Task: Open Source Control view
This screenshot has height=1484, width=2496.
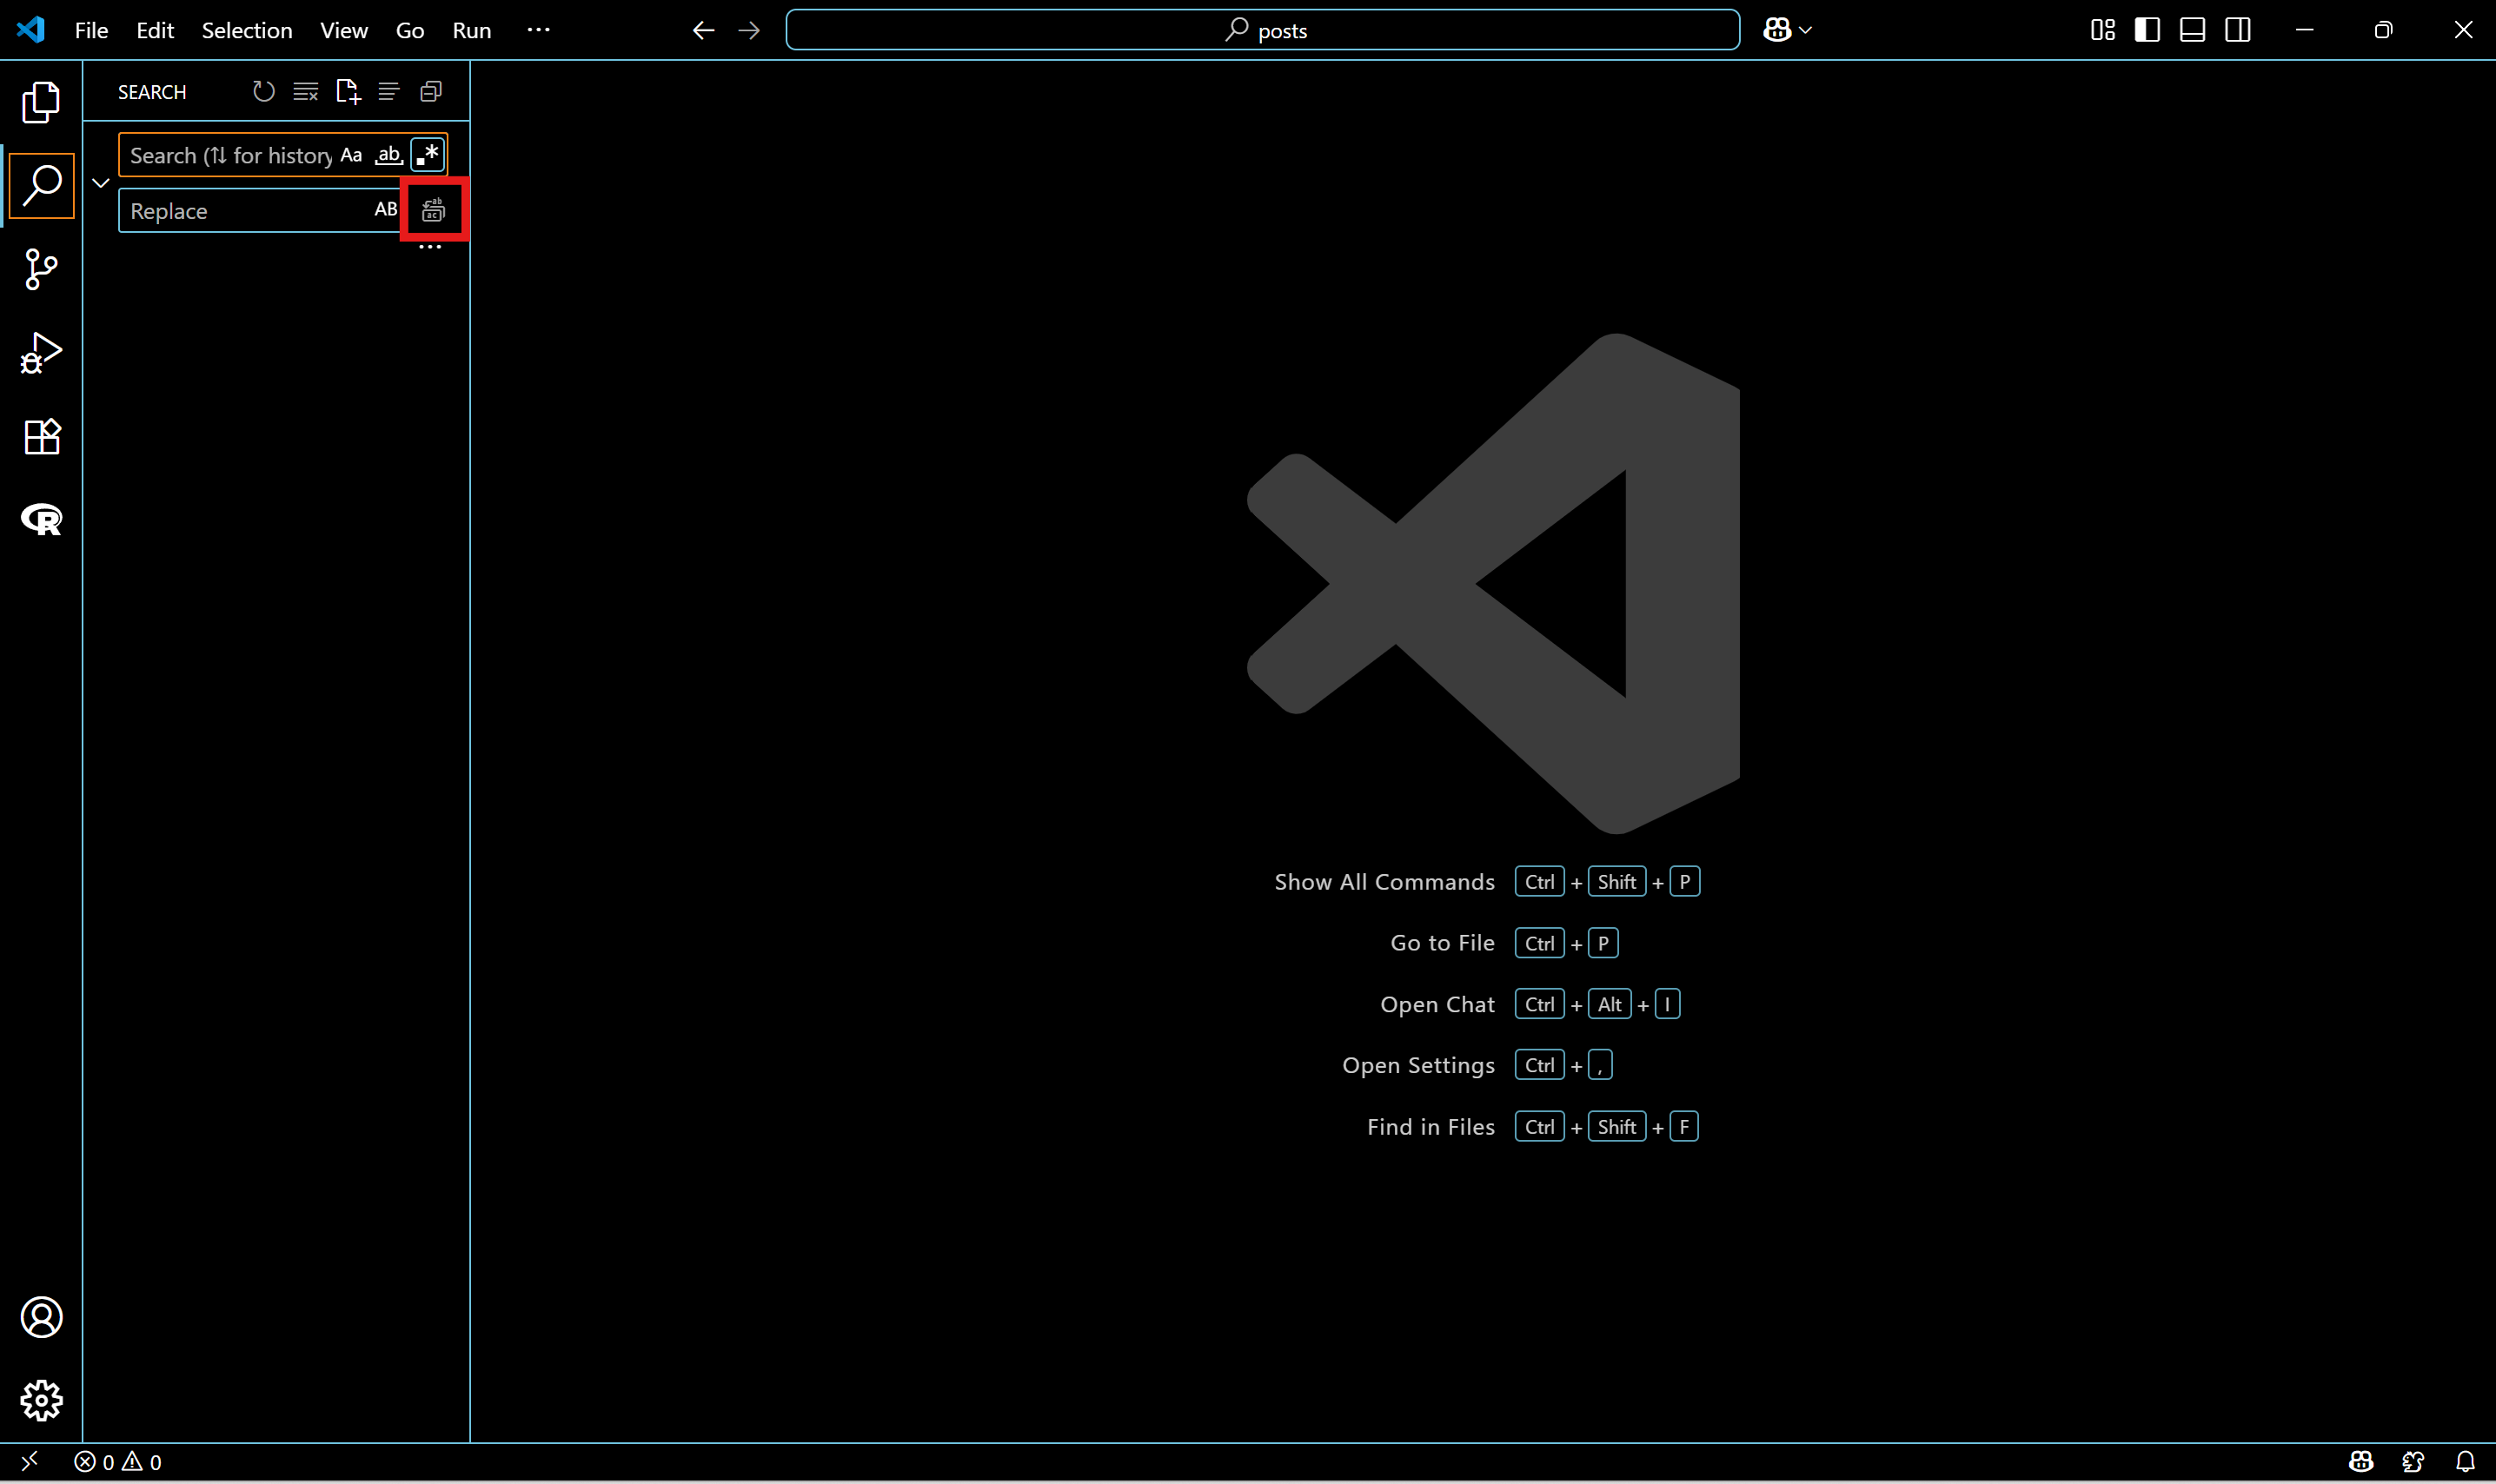Action: (x=41, y=269)
